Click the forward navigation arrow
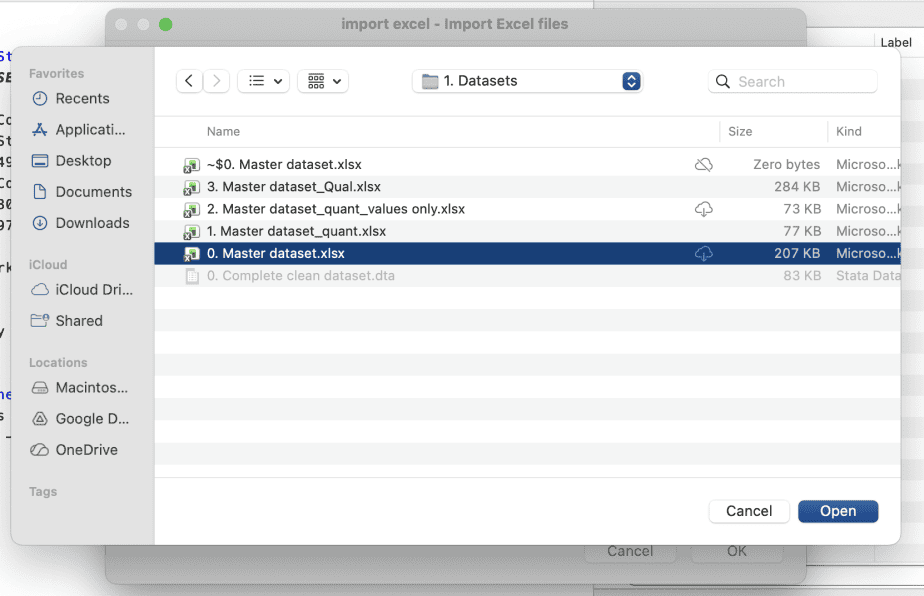924x596 pixels. [x=216, y=82]
